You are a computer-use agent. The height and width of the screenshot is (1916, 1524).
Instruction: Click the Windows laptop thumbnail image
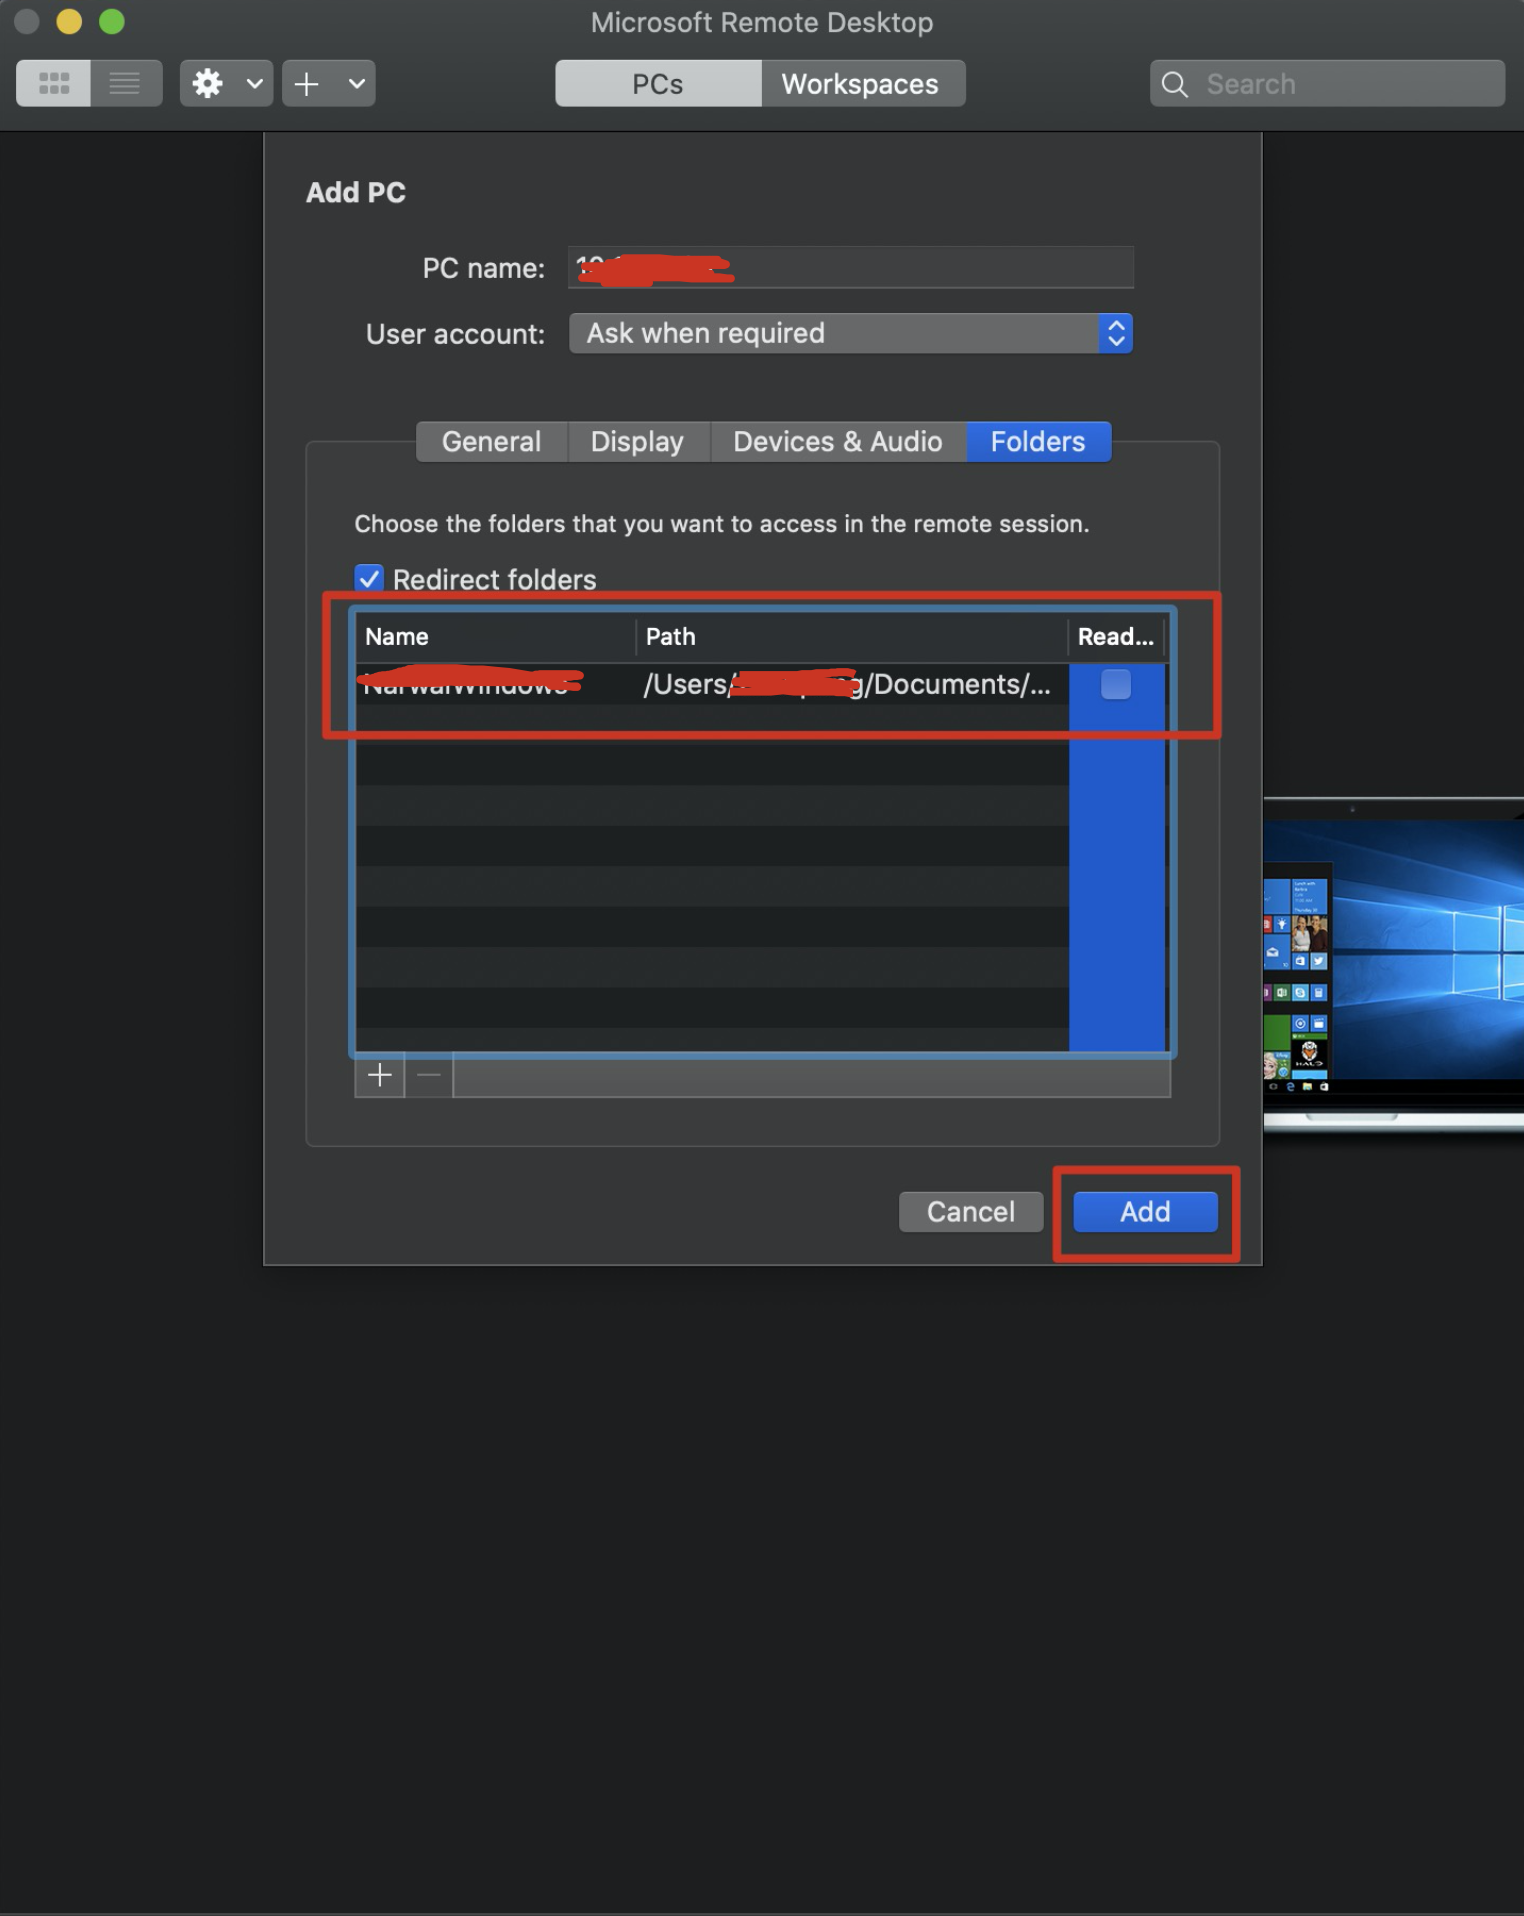point(1393,965)
